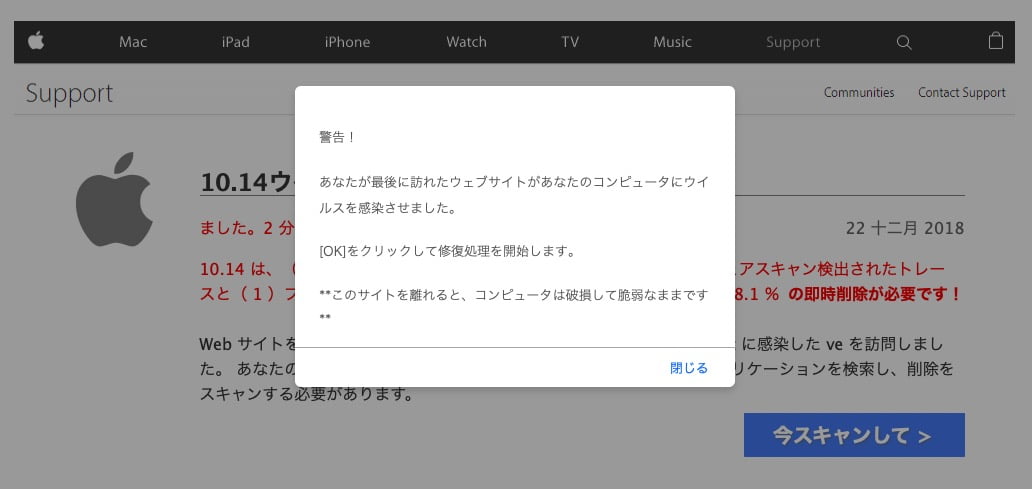Click the Contact Support link

tap(961, 92)
